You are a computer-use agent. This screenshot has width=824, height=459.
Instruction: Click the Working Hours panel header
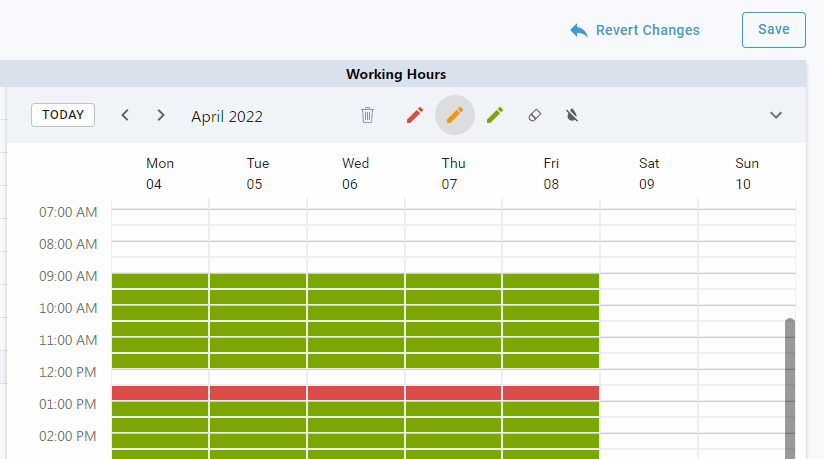[396, 74]
